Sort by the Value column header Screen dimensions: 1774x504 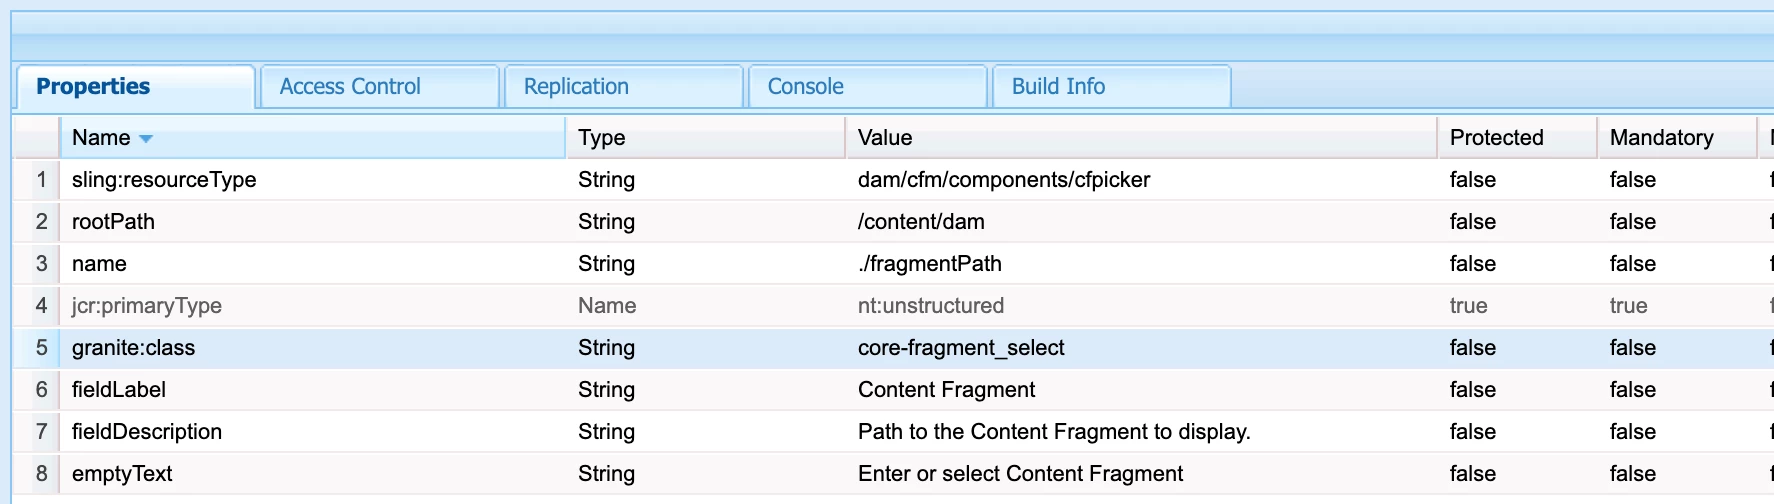(885, 138)
